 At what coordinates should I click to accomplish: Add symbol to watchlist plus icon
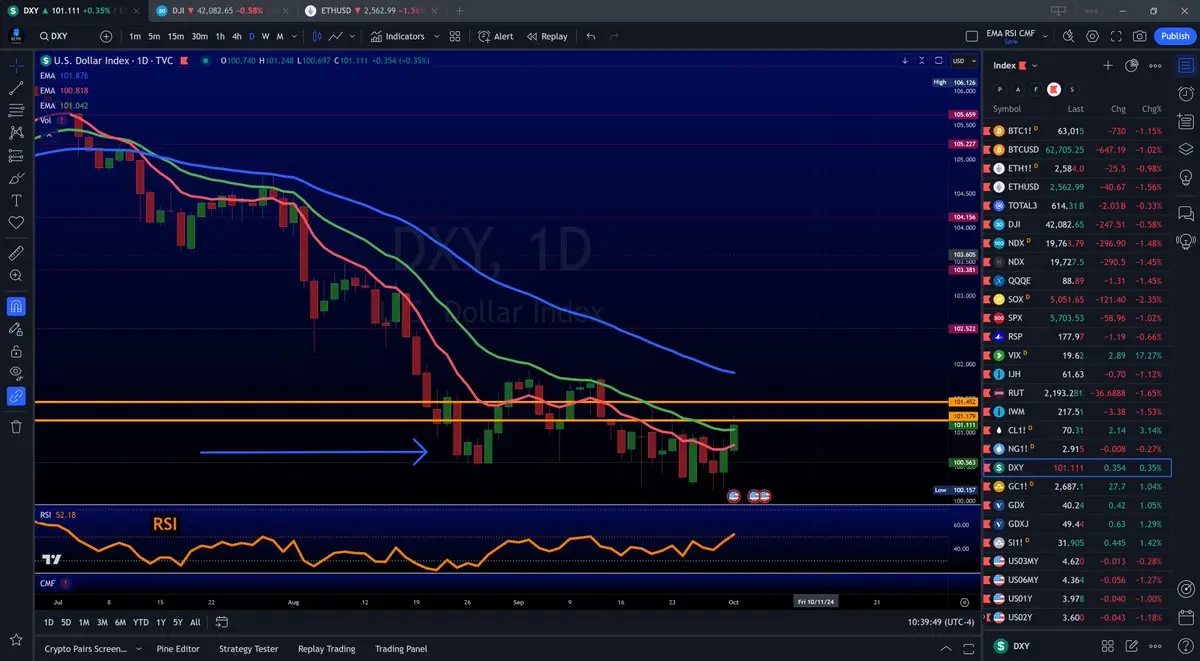[1108, 65]
